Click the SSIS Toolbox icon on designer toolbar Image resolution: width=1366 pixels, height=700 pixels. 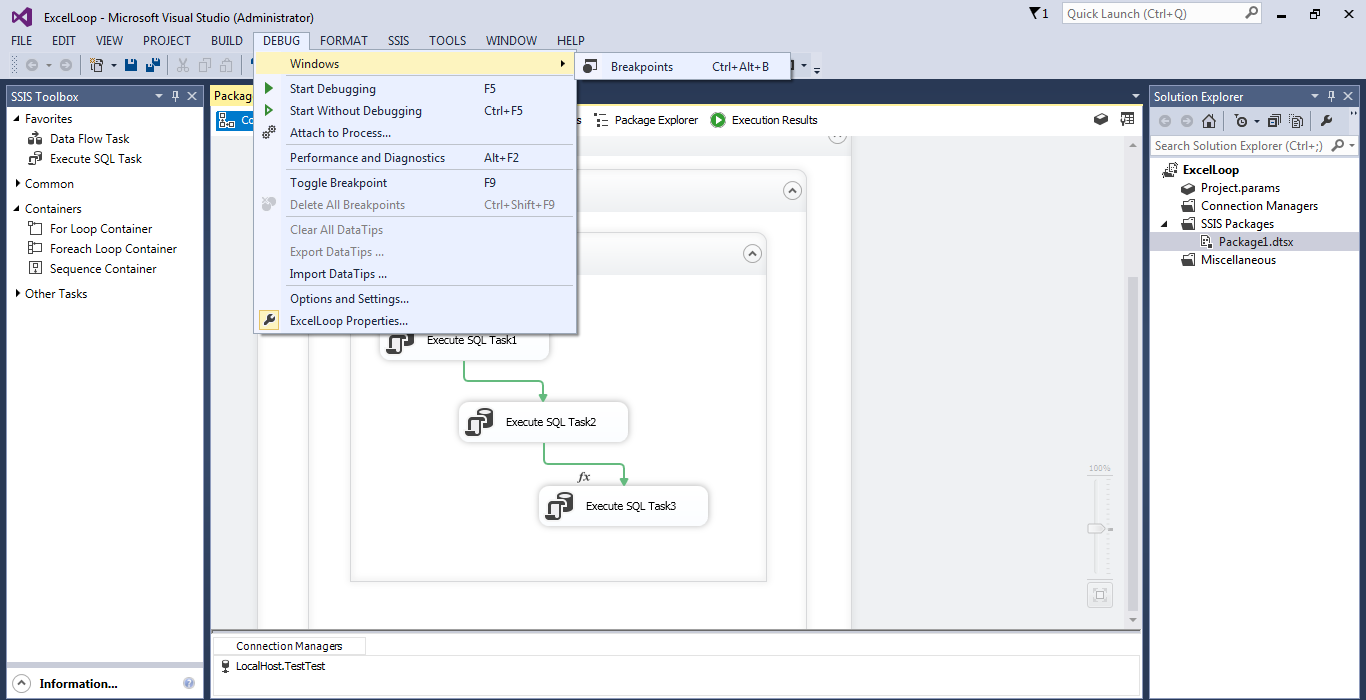1101,119
